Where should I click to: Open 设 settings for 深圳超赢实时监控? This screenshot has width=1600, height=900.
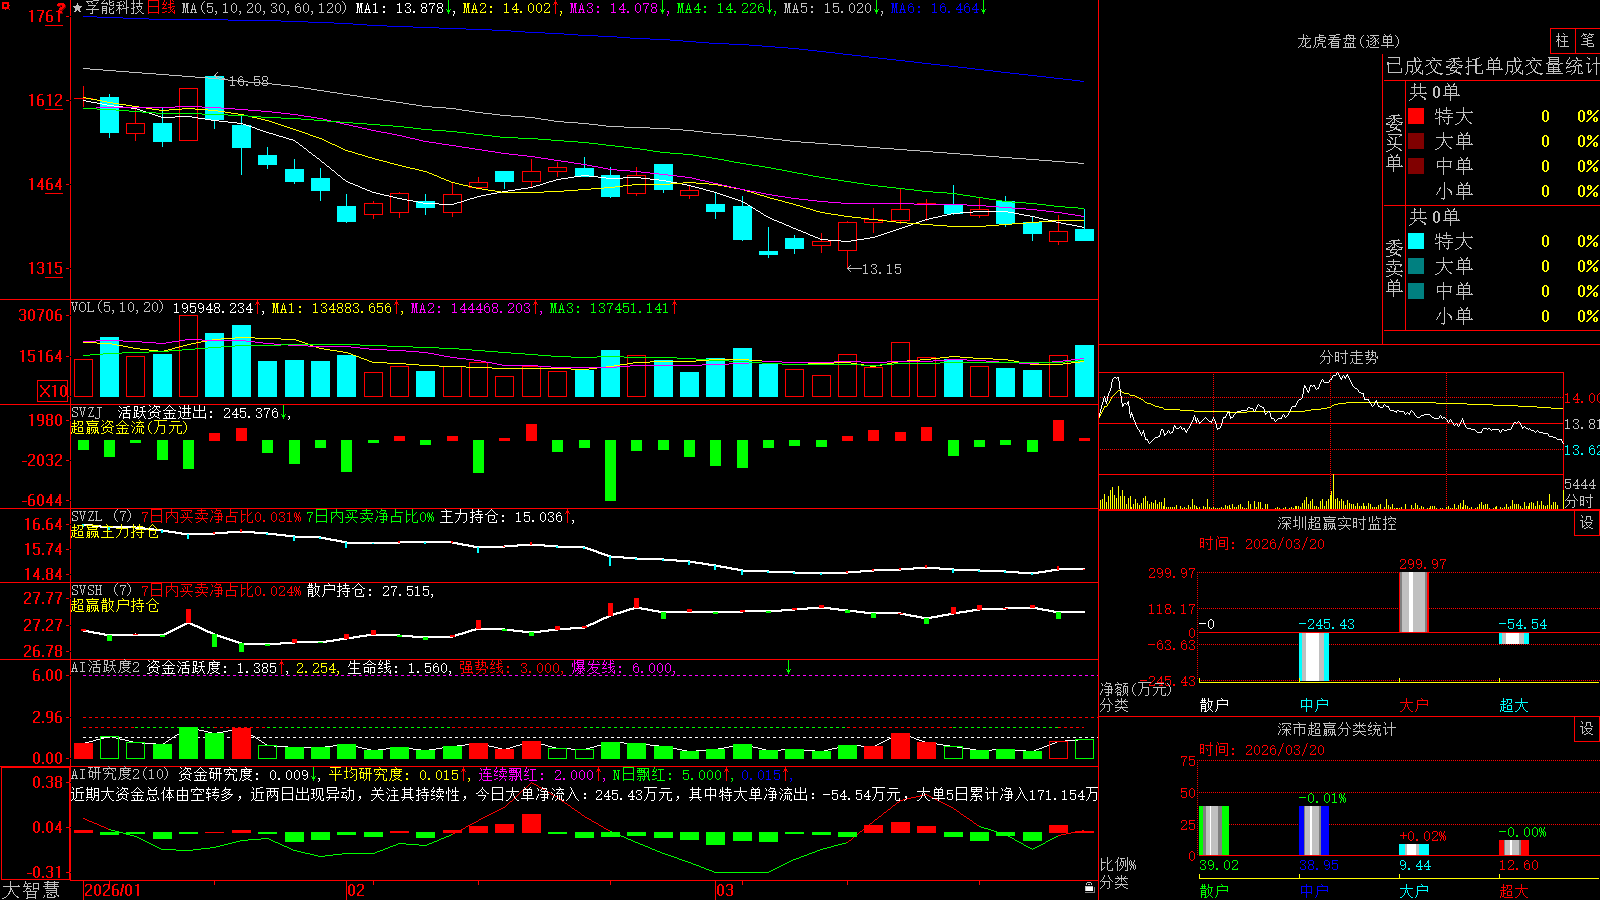tap(1586, 523)
